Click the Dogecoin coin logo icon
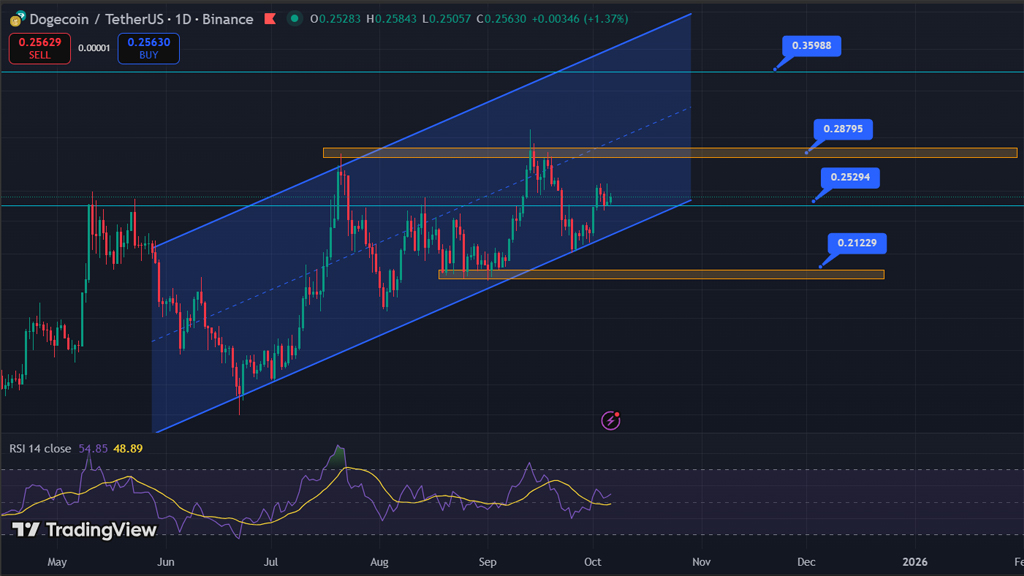The height and width of the screenshot is (576, 1024). (17, 19)
